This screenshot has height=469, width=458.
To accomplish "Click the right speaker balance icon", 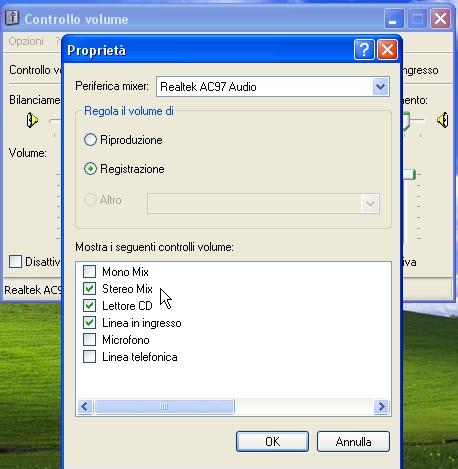I will coord(443,120).
